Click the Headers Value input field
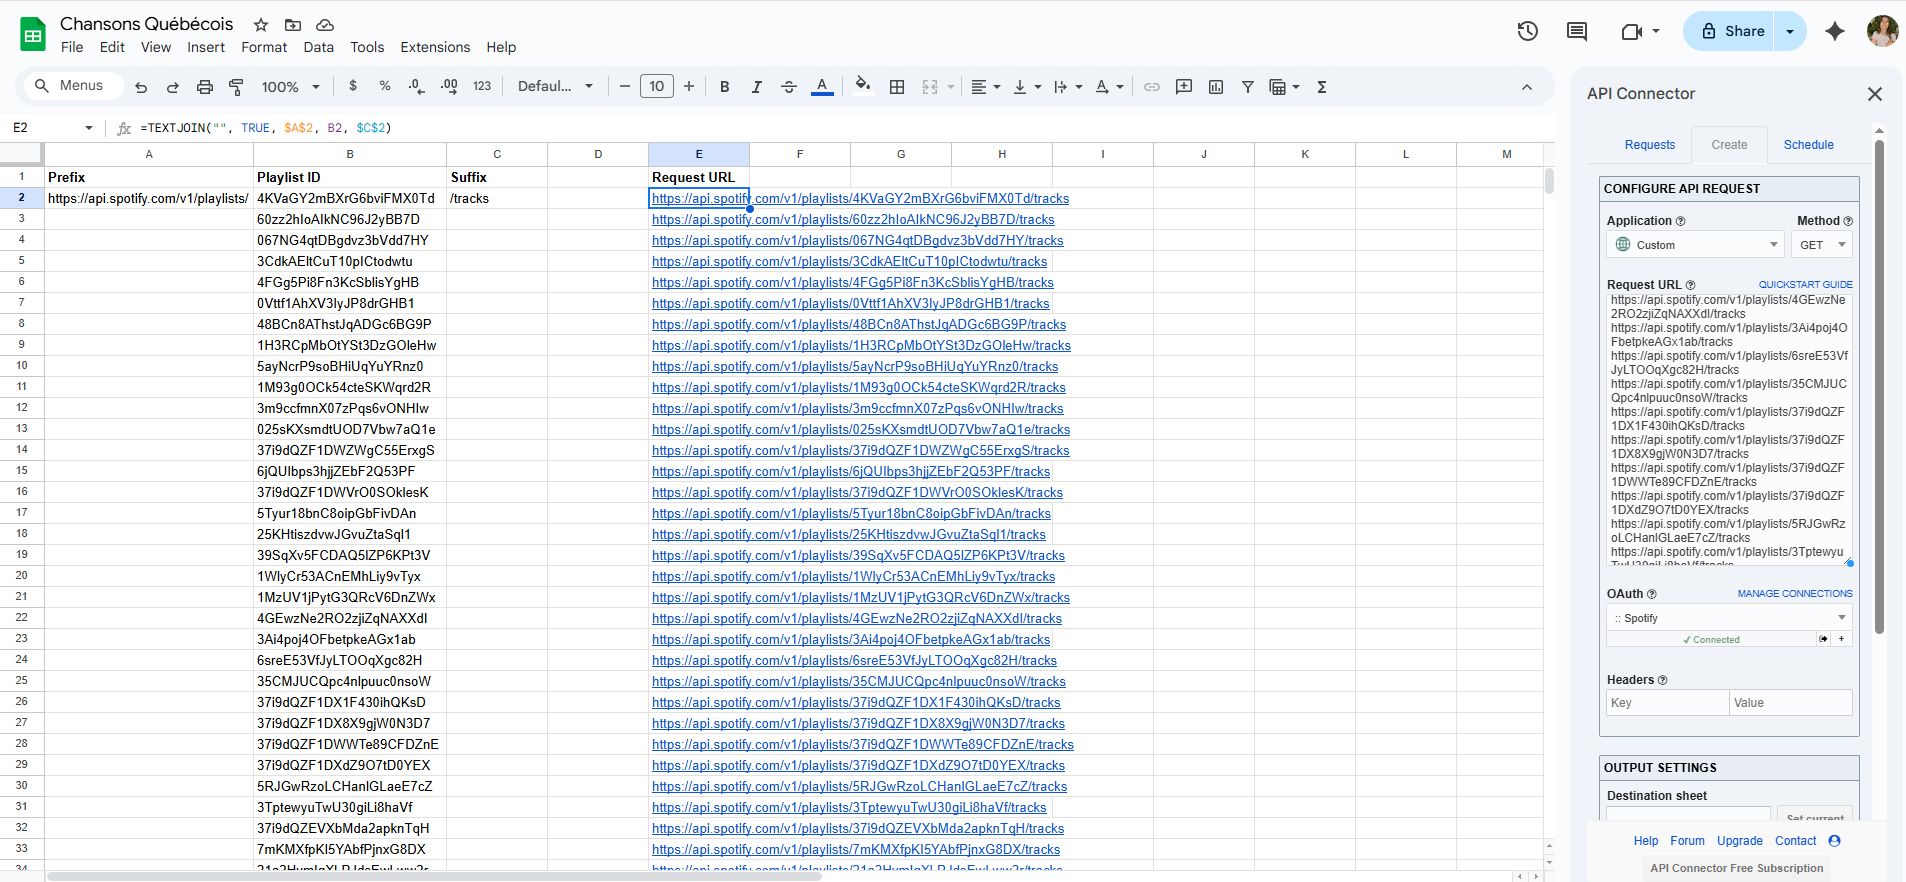1906x882 pixels. (1791, 703)
